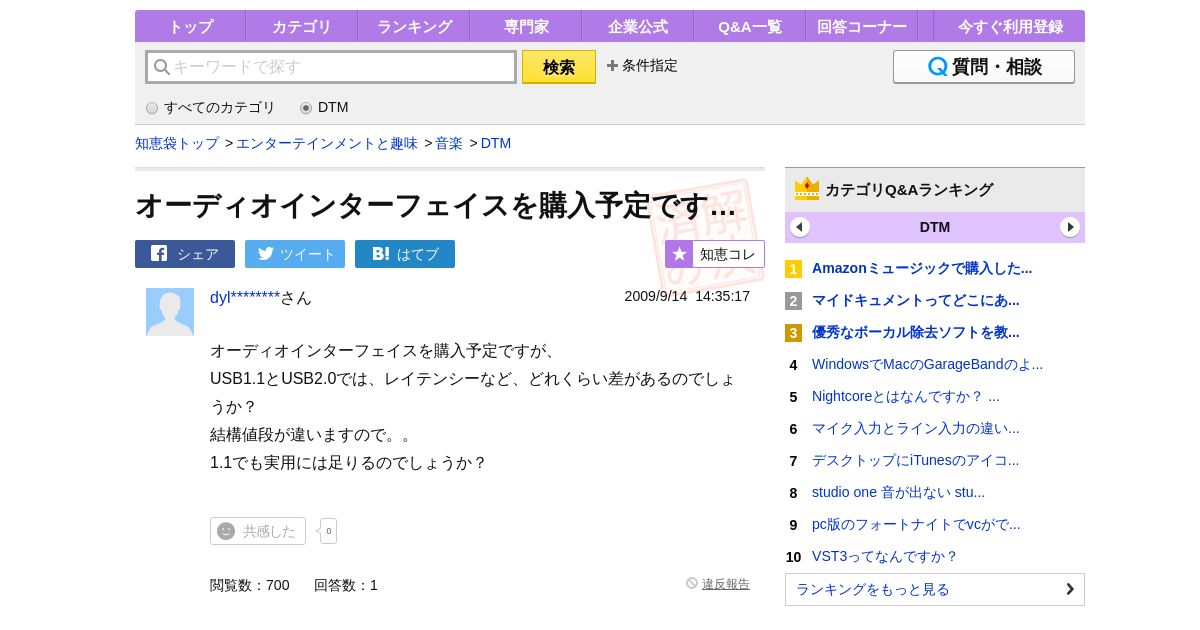Click the 共感した smiley button

click(258, 531)
